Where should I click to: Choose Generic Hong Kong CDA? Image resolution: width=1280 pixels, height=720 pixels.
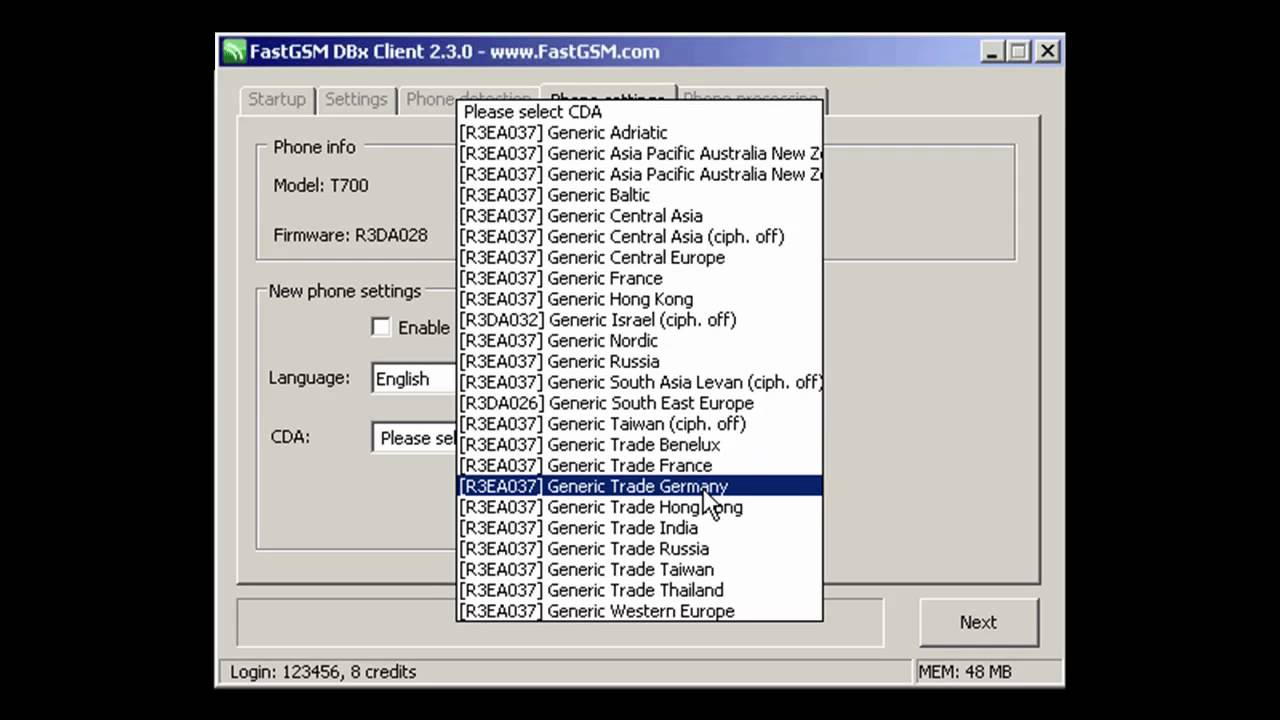640,299
